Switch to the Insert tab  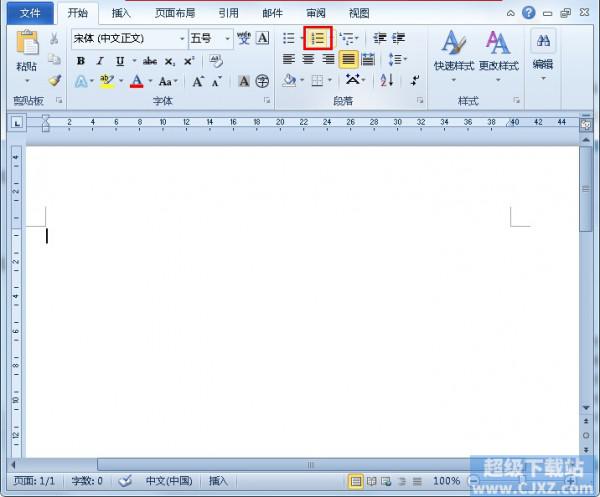pos(121,13)
